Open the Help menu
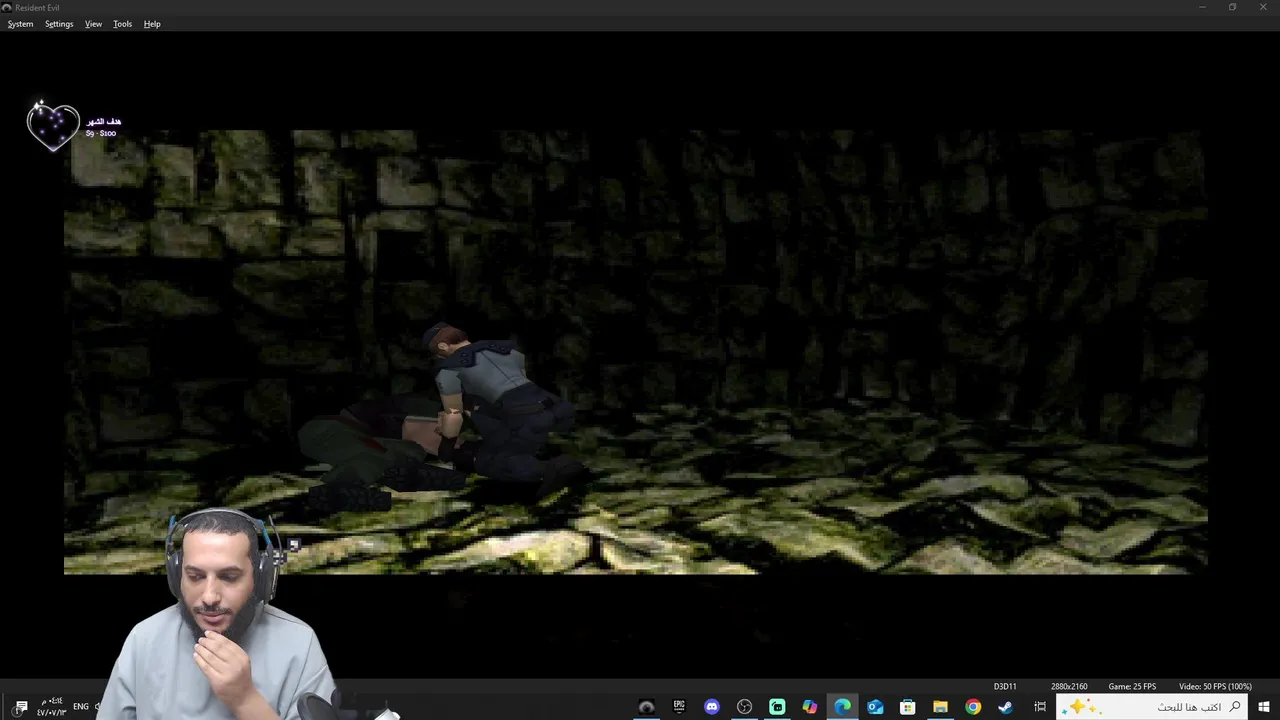 152,24
